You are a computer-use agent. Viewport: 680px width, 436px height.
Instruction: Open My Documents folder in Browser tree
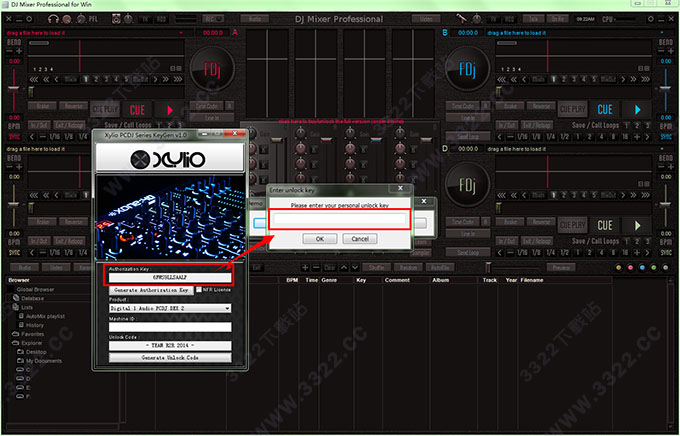pyautogui.click(x=44, y=361)
